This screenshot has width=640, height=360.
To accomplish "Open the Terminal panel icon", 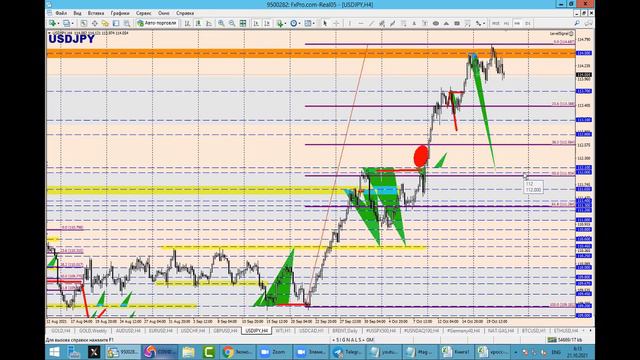I will click(116, 23).
